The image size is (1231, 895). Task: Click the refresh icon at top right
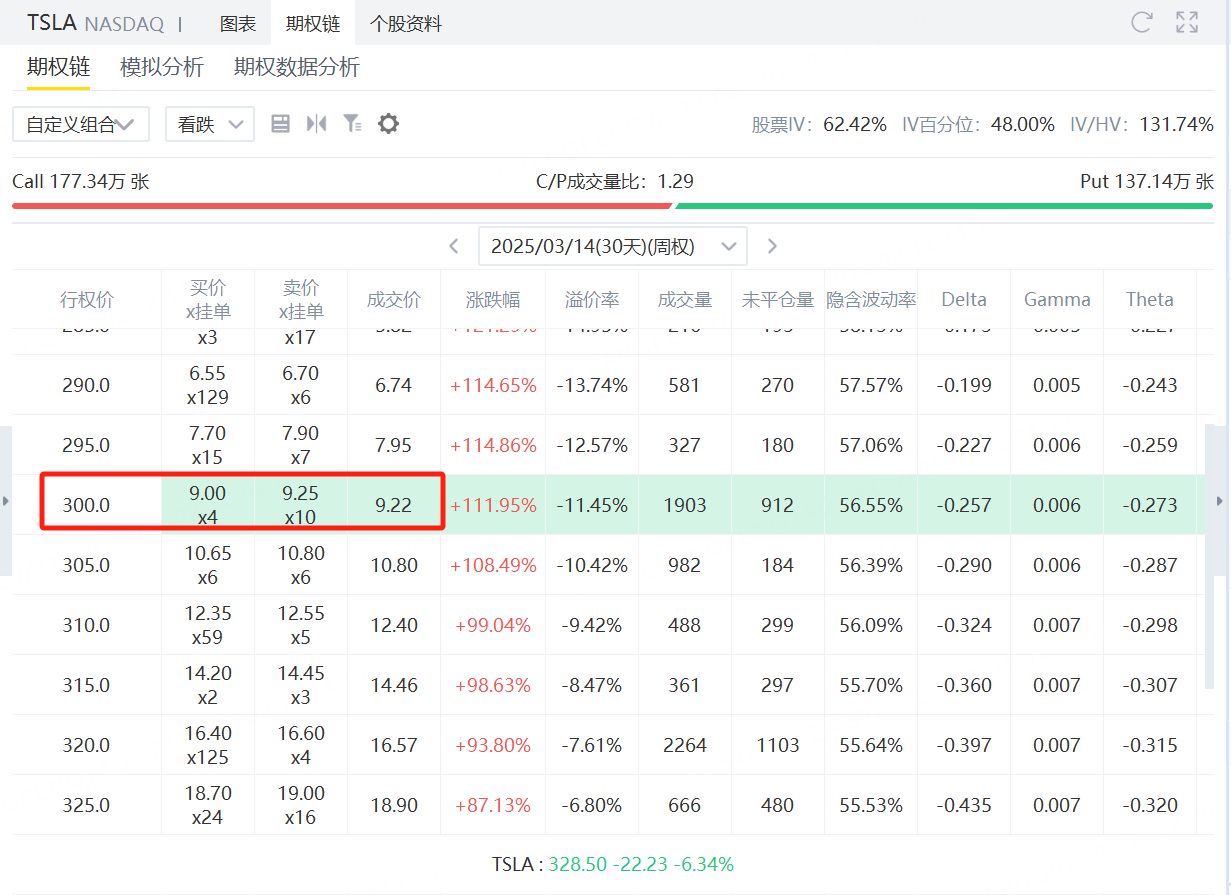click(1142, 22)
